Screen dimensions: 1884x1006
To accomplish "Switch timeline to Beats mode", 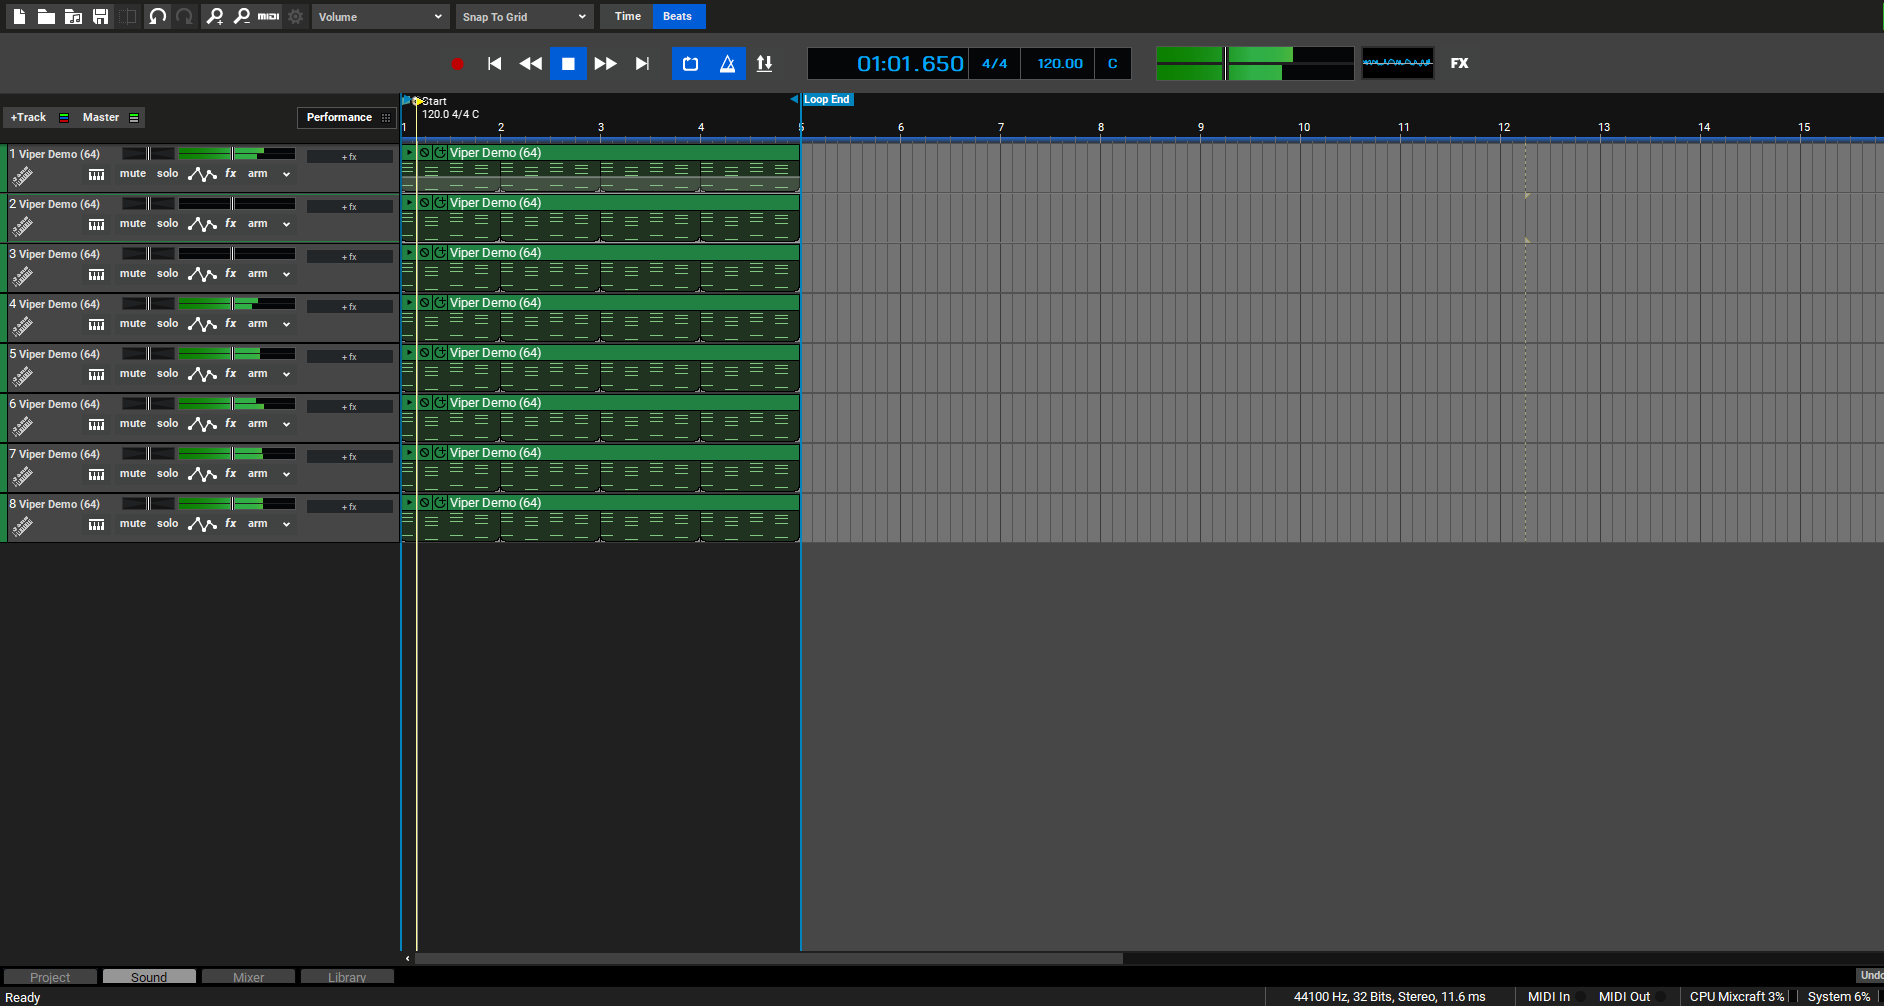I will 678,16.
